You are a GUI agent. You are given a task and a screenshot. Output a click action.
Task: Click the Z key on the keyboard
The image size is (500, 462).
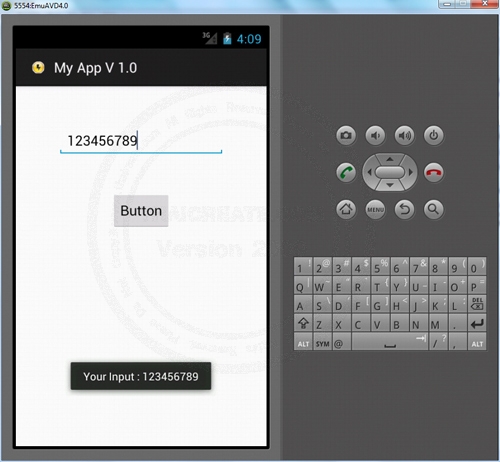coord(322,323)
